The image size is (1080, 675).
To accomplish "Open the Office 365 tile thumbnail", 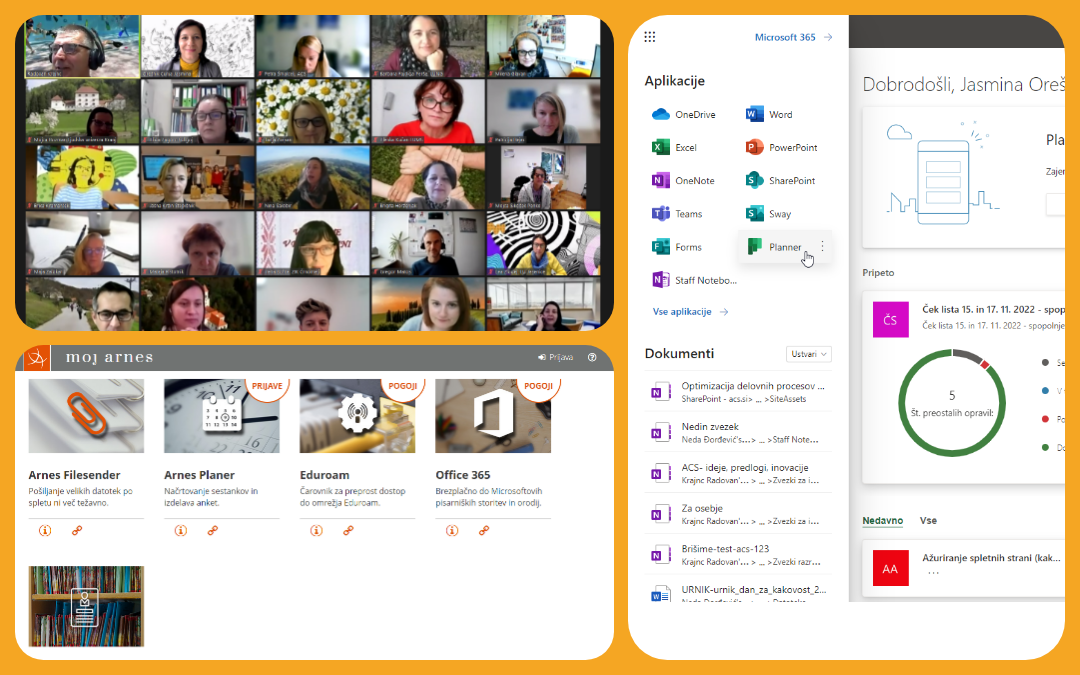I will 493,416.
